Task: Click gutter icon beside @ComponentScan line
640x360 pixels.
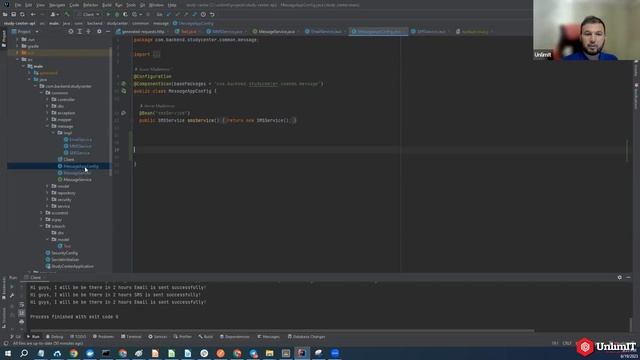Action: (x=124, y=84)
